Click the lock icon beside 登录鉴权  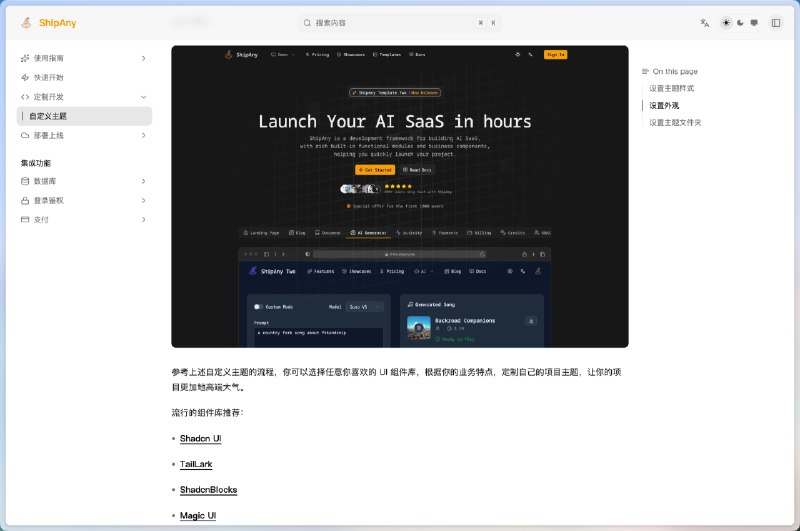(x=25, y=200)
